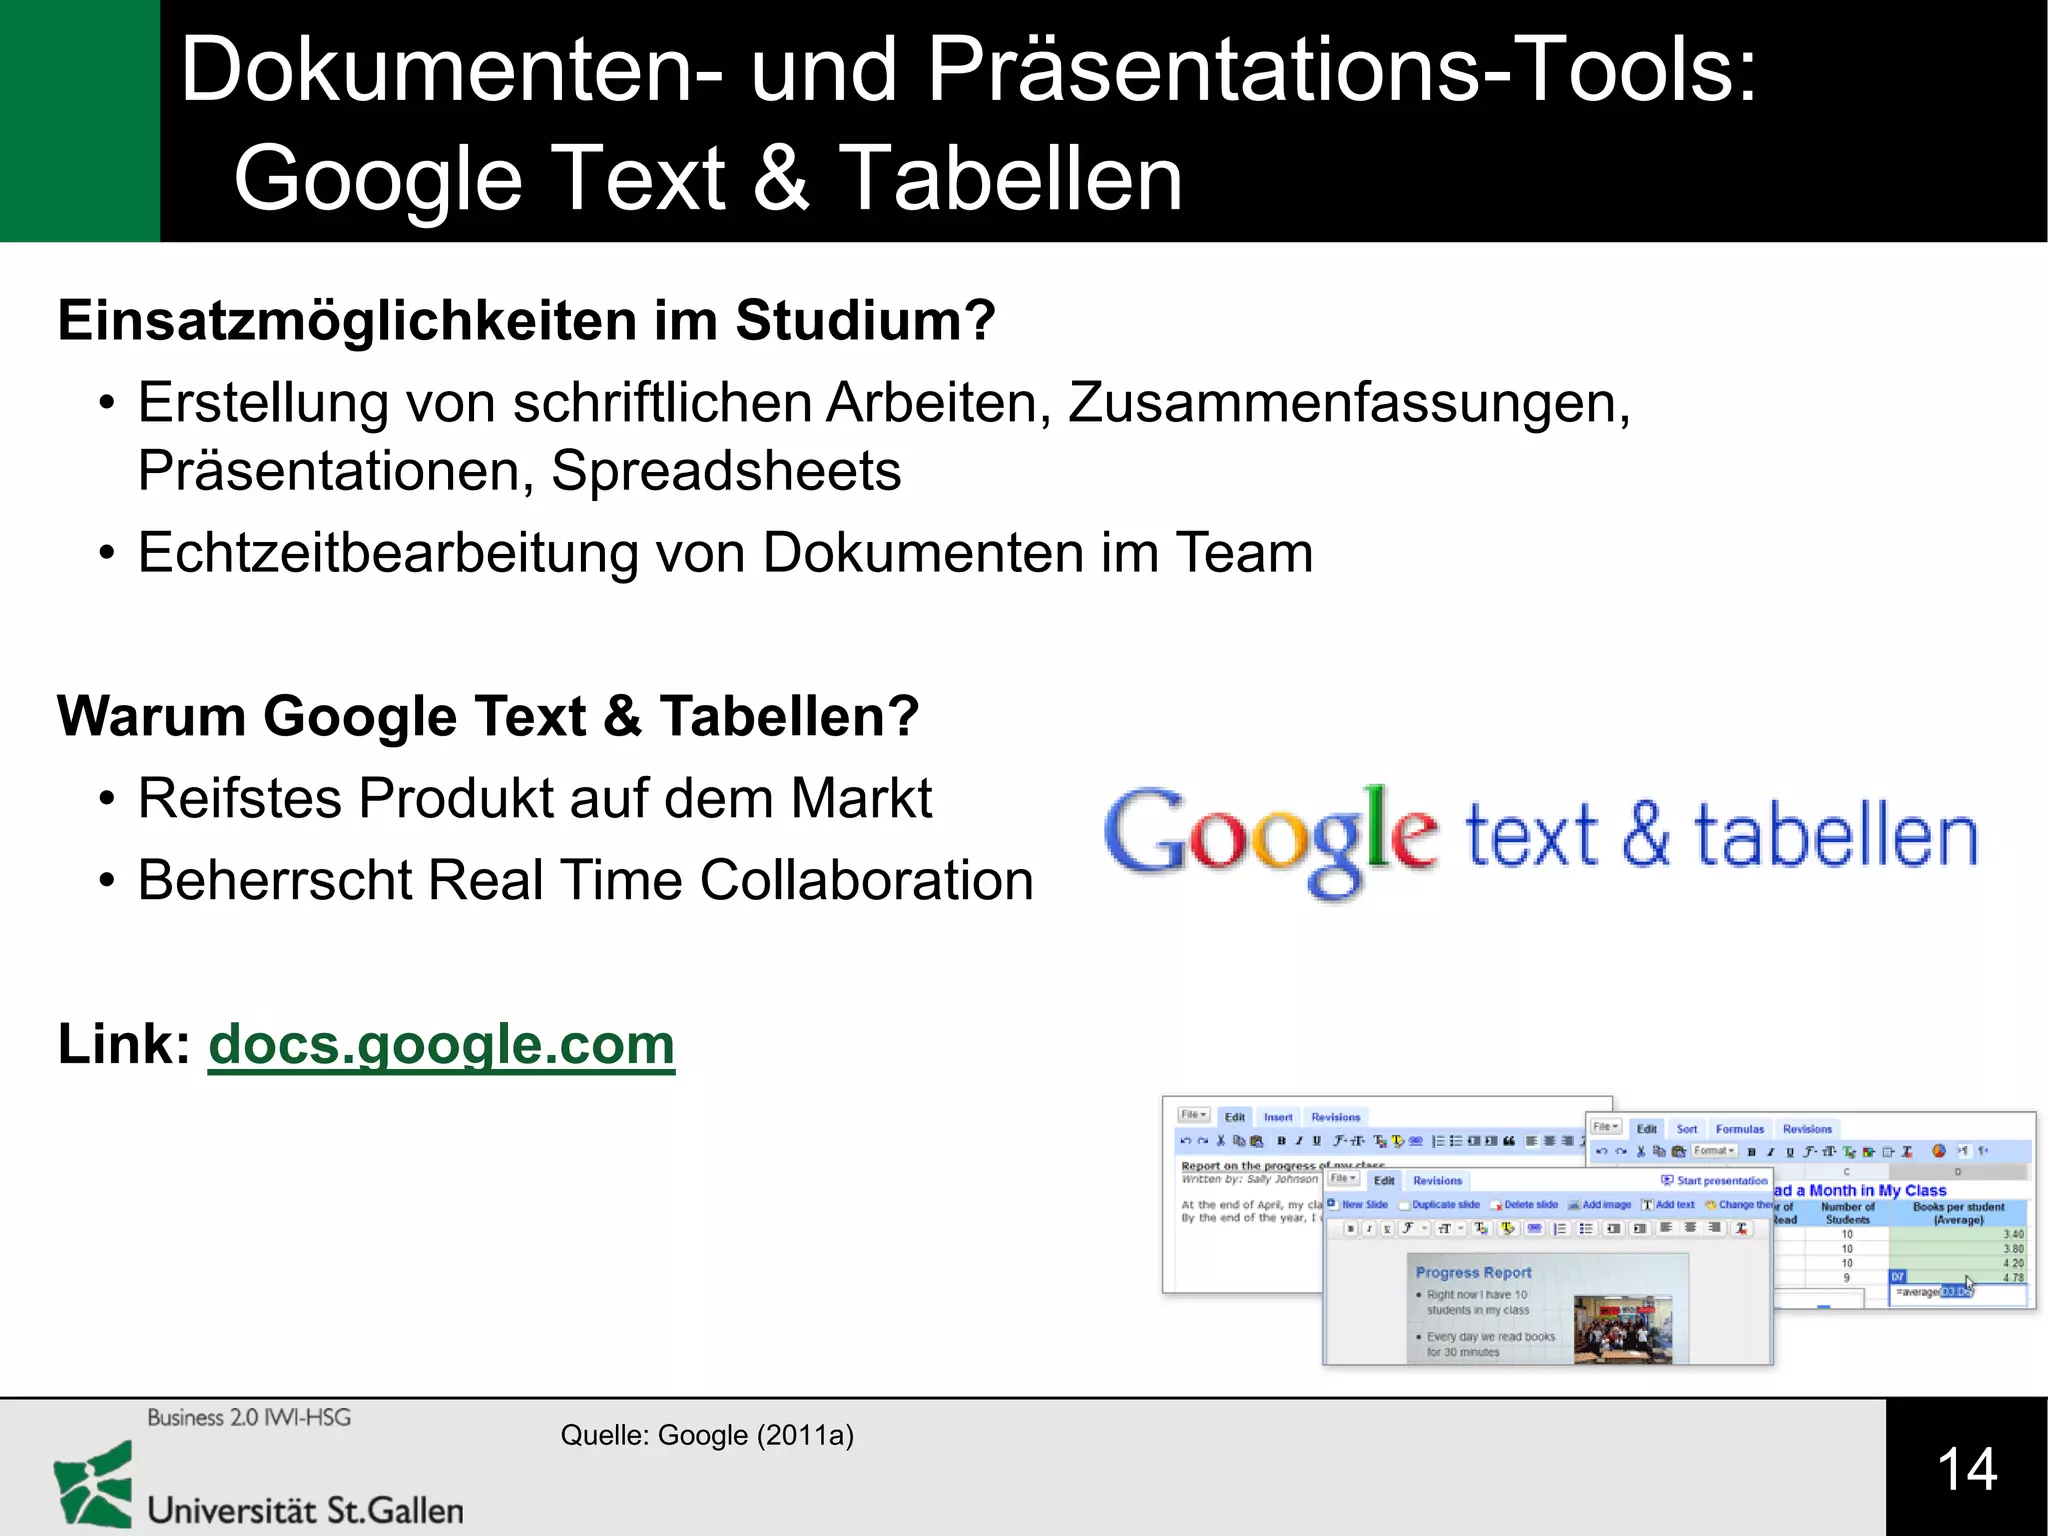This screenshot has height=1536, width=2048.
Task: Click Start presentation in the presentation editor
Action: 1714,1181
